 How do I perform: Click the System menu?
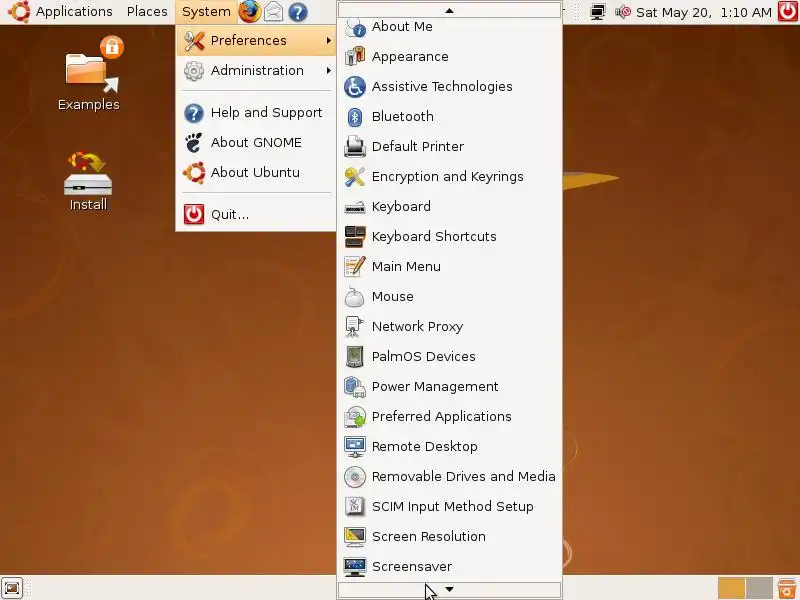click(x=206, y=11)
